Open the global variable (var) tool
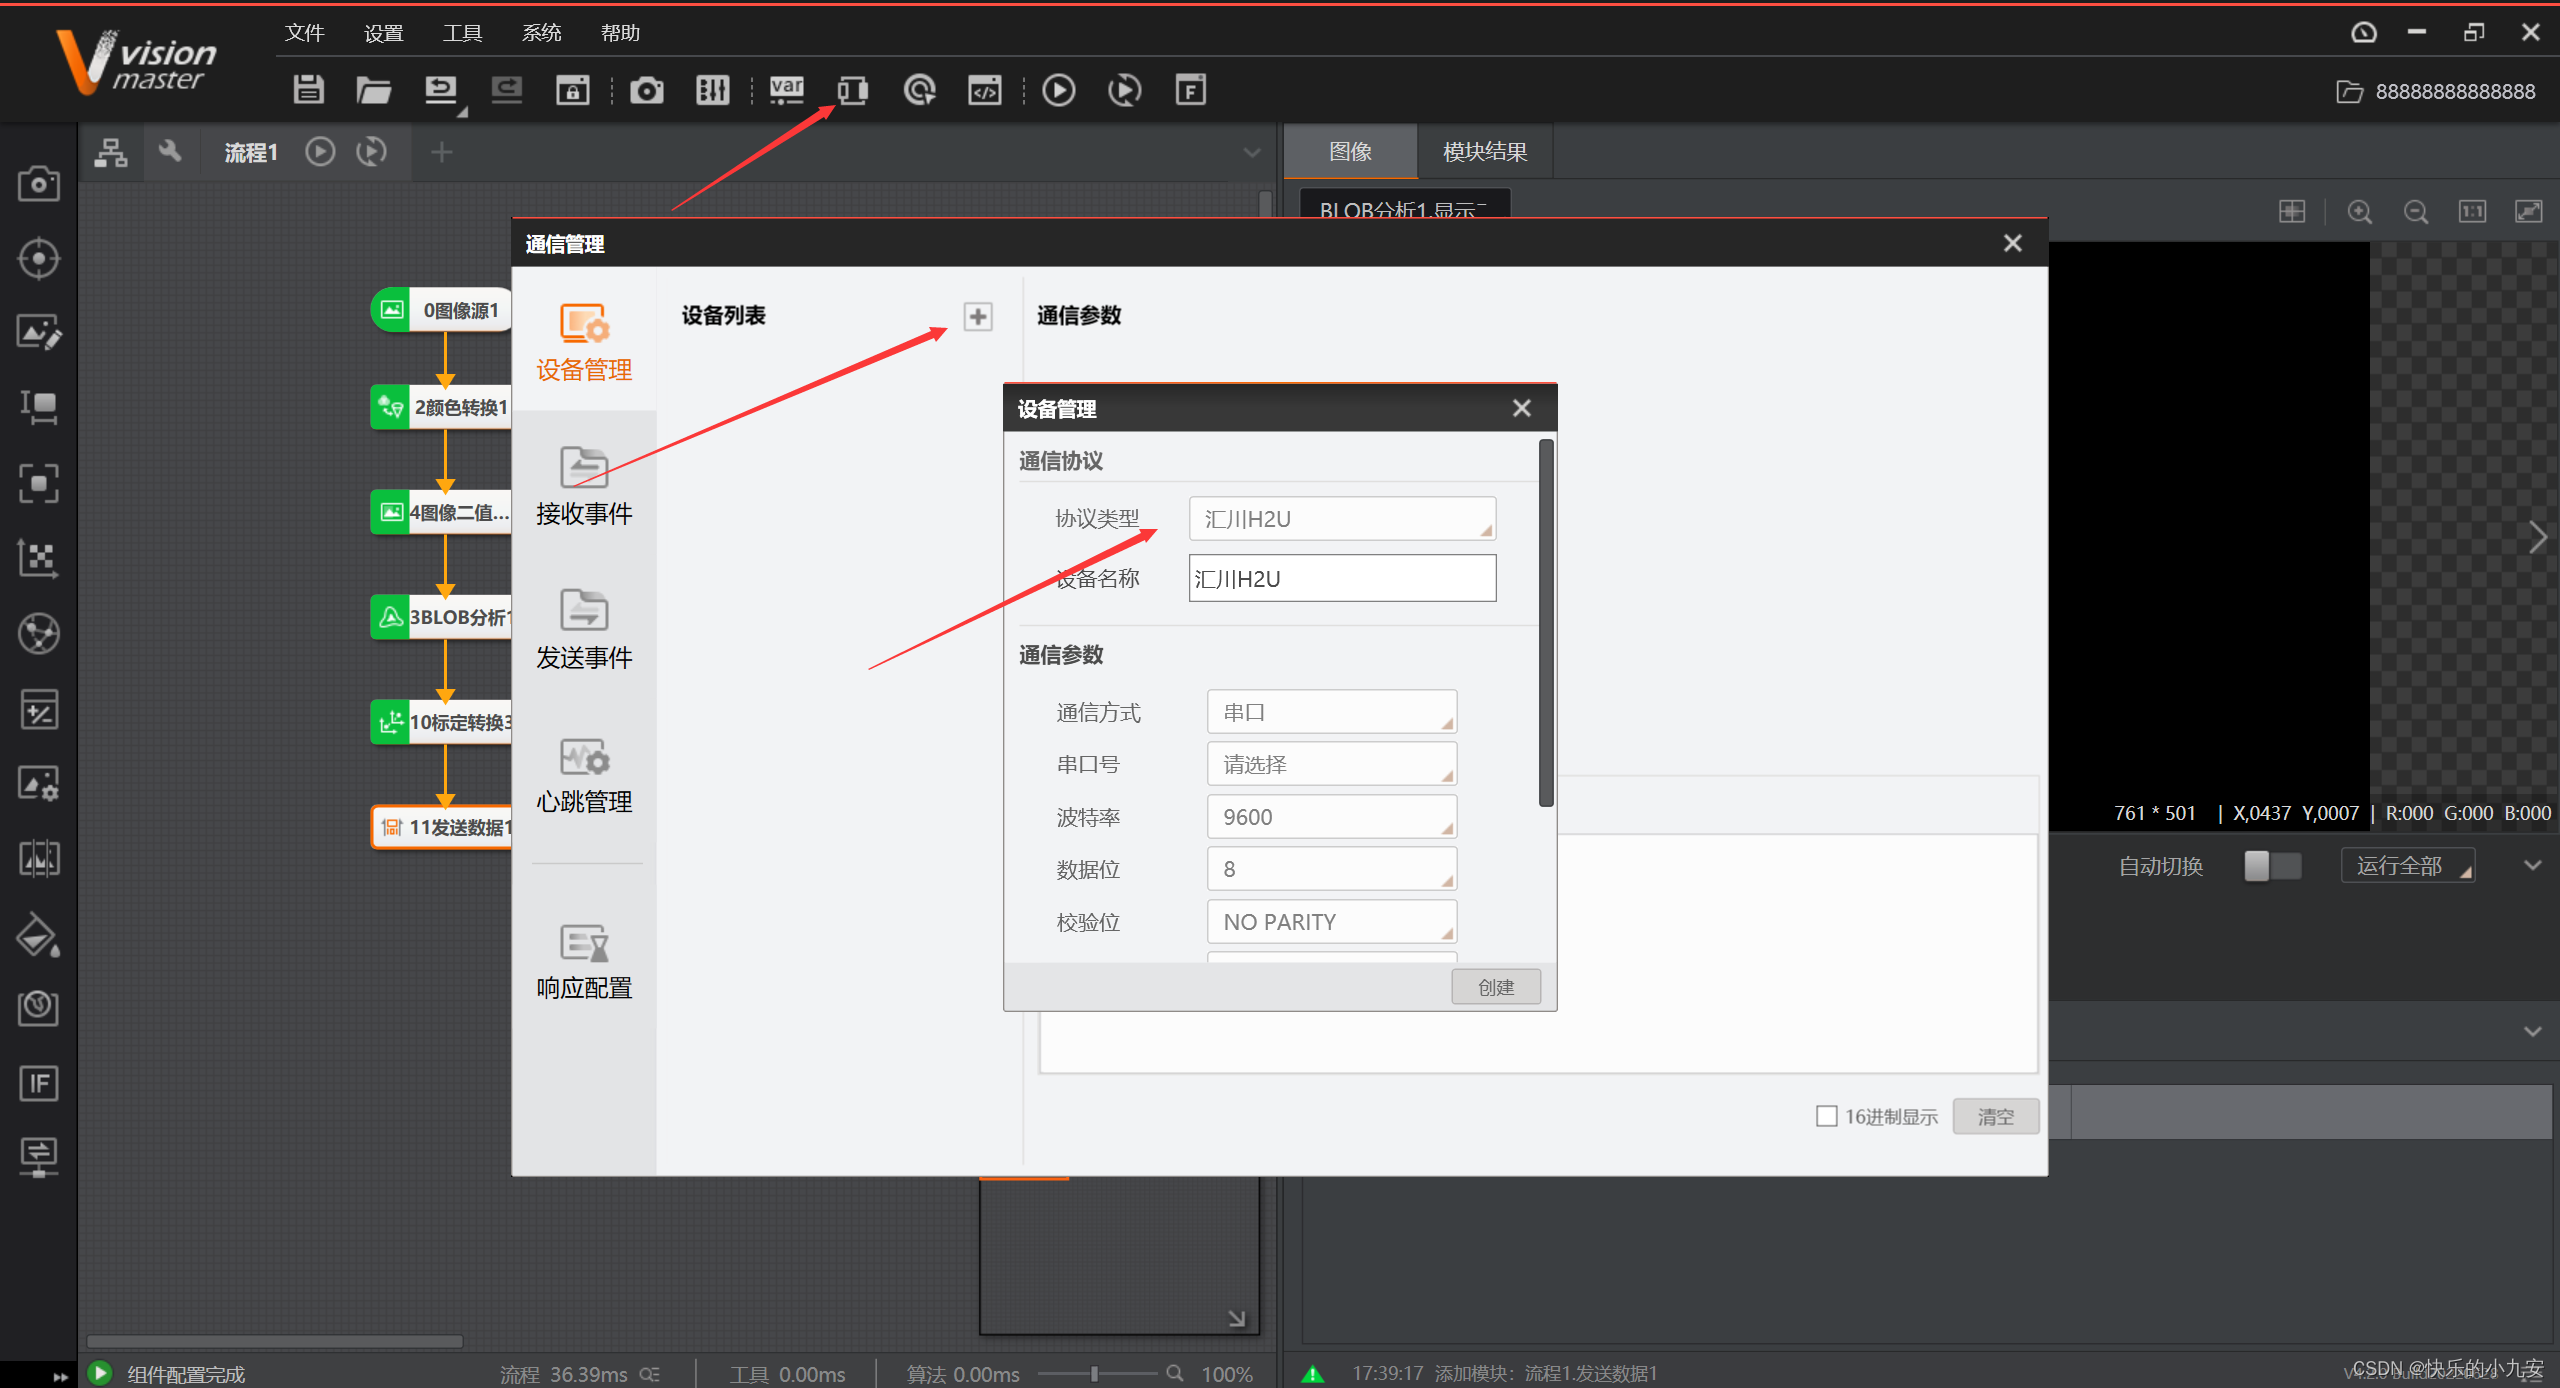The height and width of the screenshot is (1388, 2560). (787, 89)
